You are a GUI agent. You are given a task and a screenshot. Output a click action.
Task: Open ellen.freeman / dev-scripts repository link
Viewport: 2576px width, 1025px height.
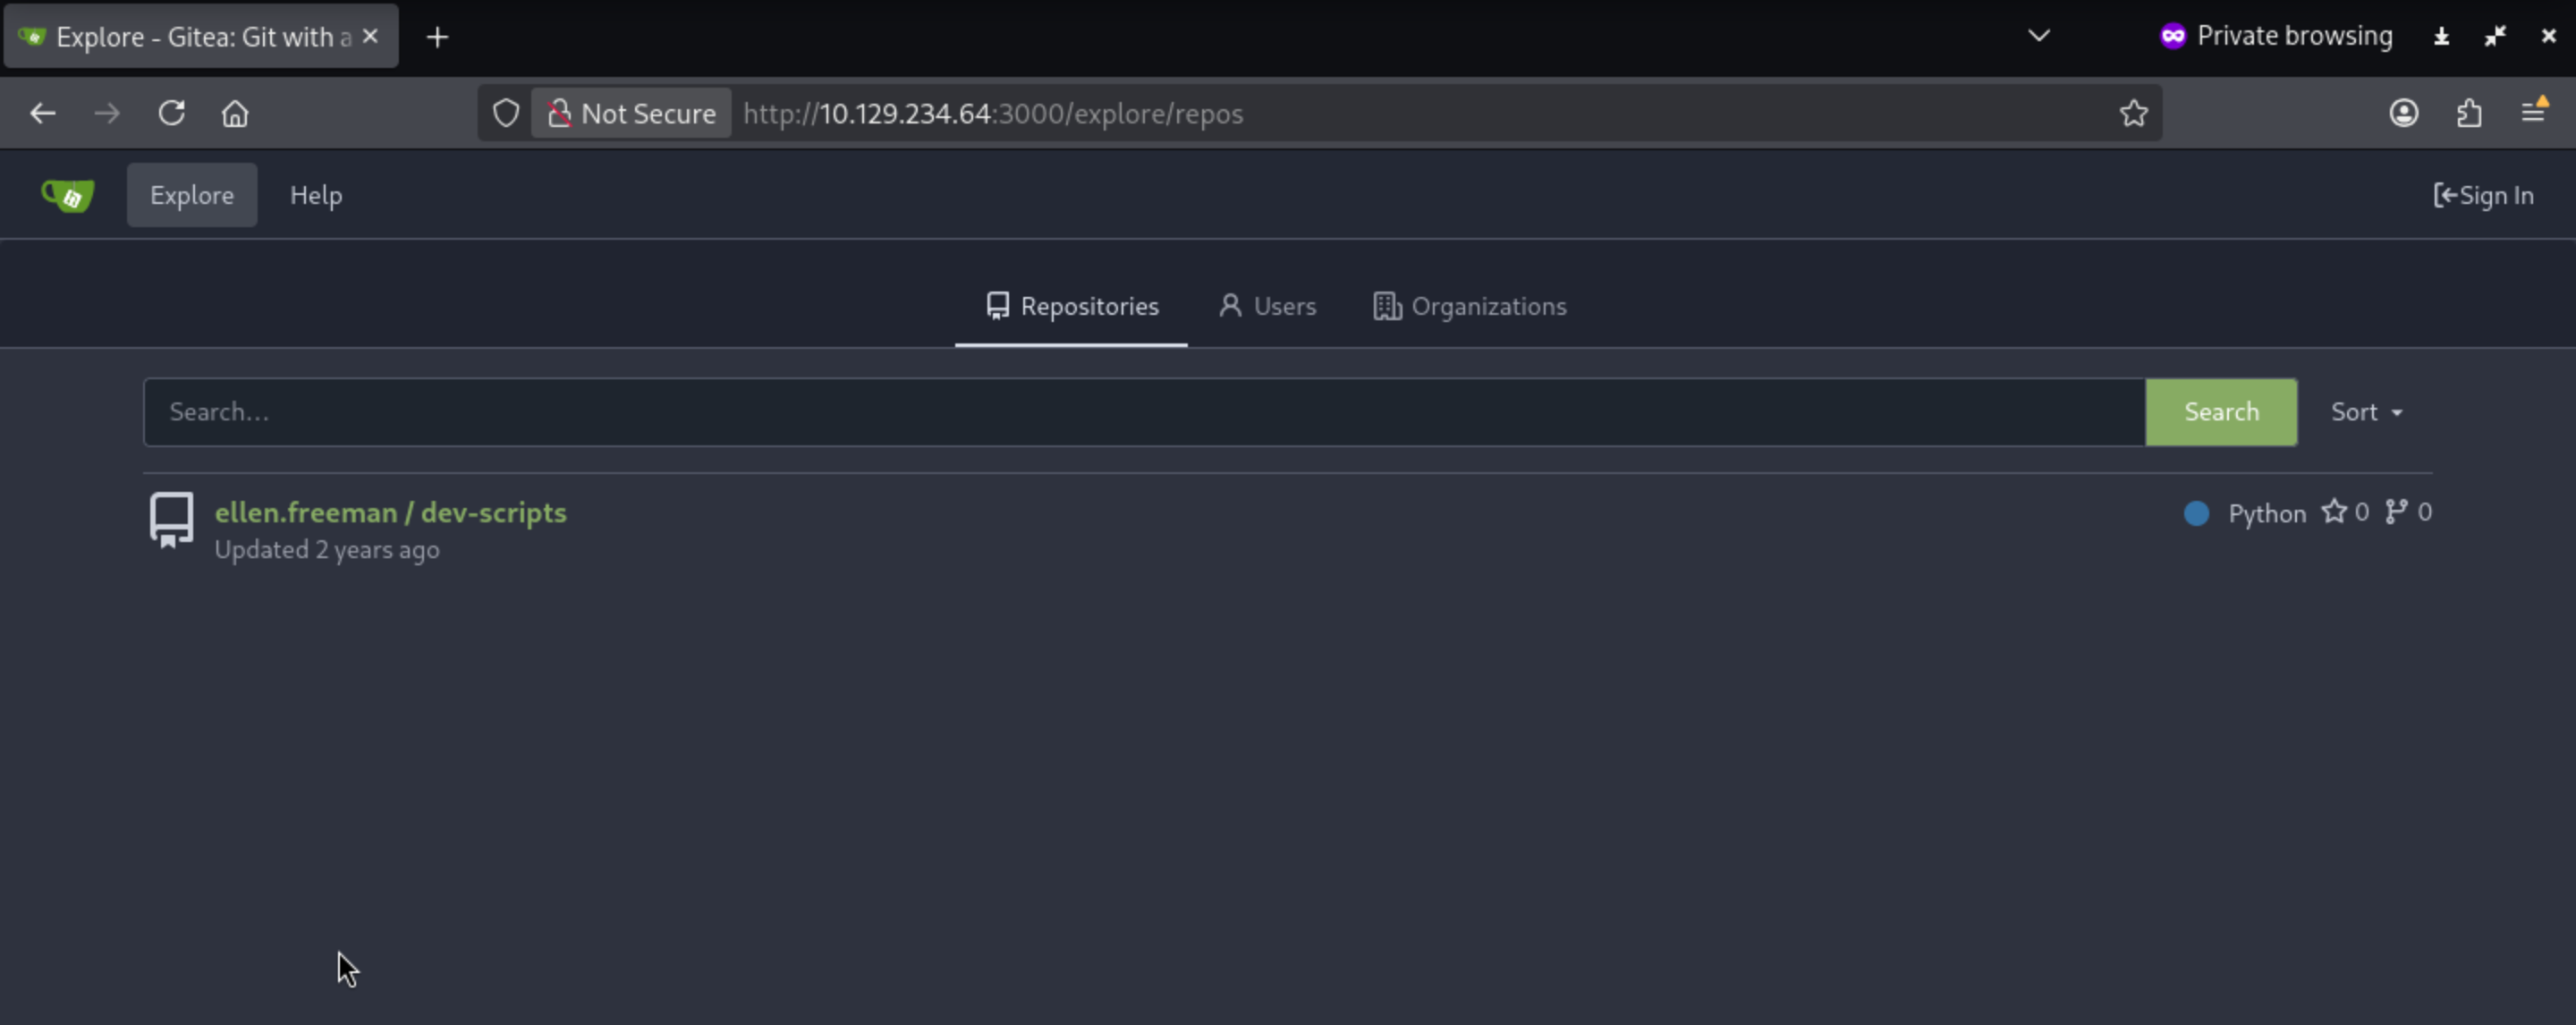coord(390,512)
